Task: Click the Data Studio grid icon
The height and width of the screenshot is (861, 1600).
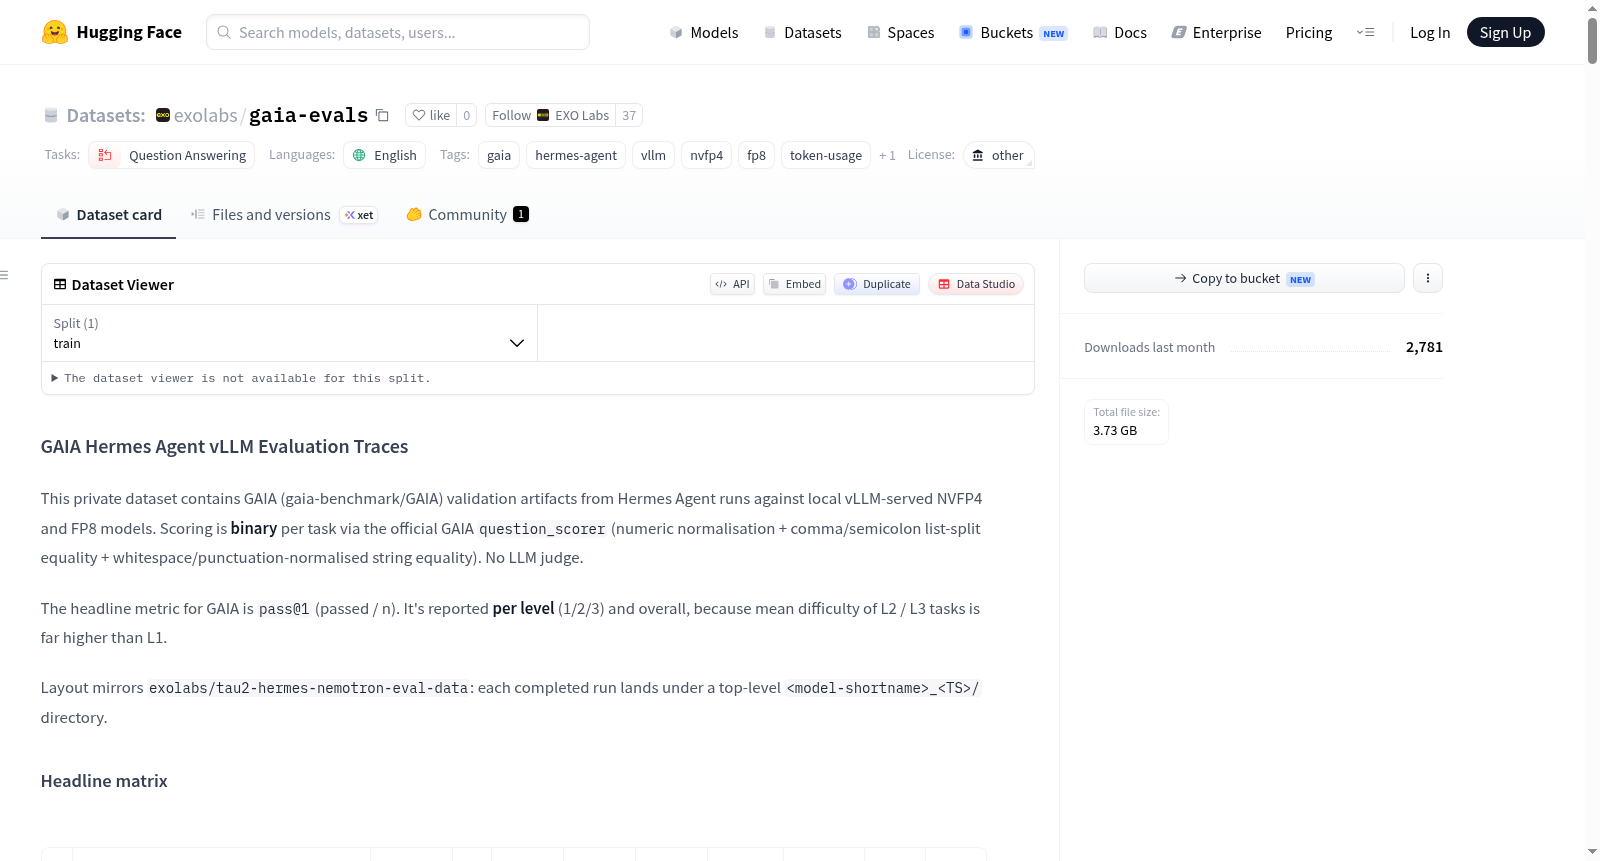Action: [944, 284]
